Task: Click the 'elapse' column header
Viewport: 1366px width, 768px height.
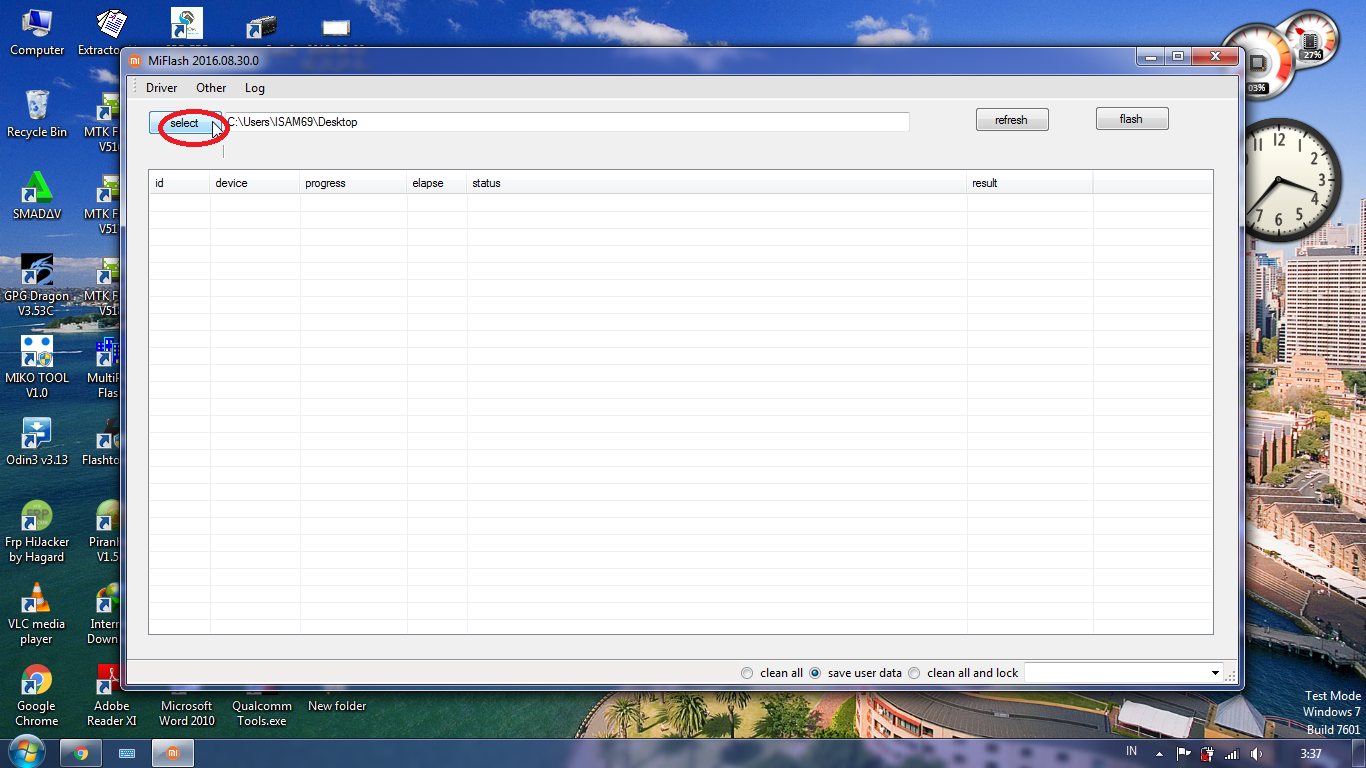Action: pos(437,183)
